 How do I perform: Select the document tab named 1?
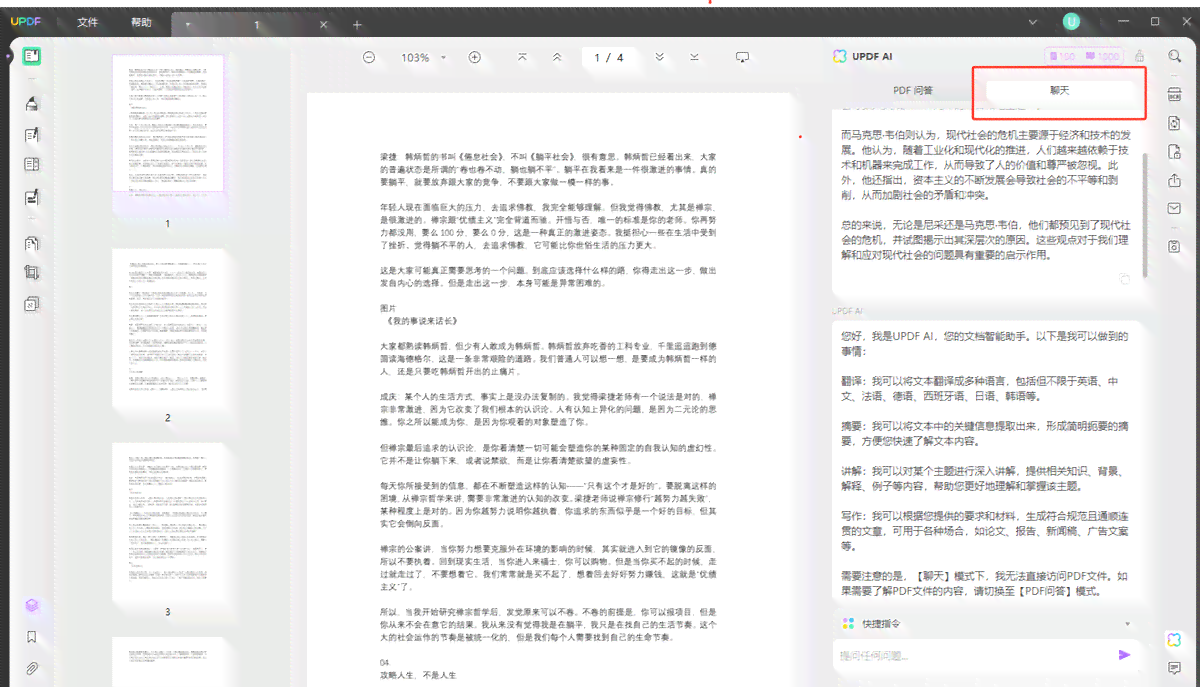(x=256, y=24)
